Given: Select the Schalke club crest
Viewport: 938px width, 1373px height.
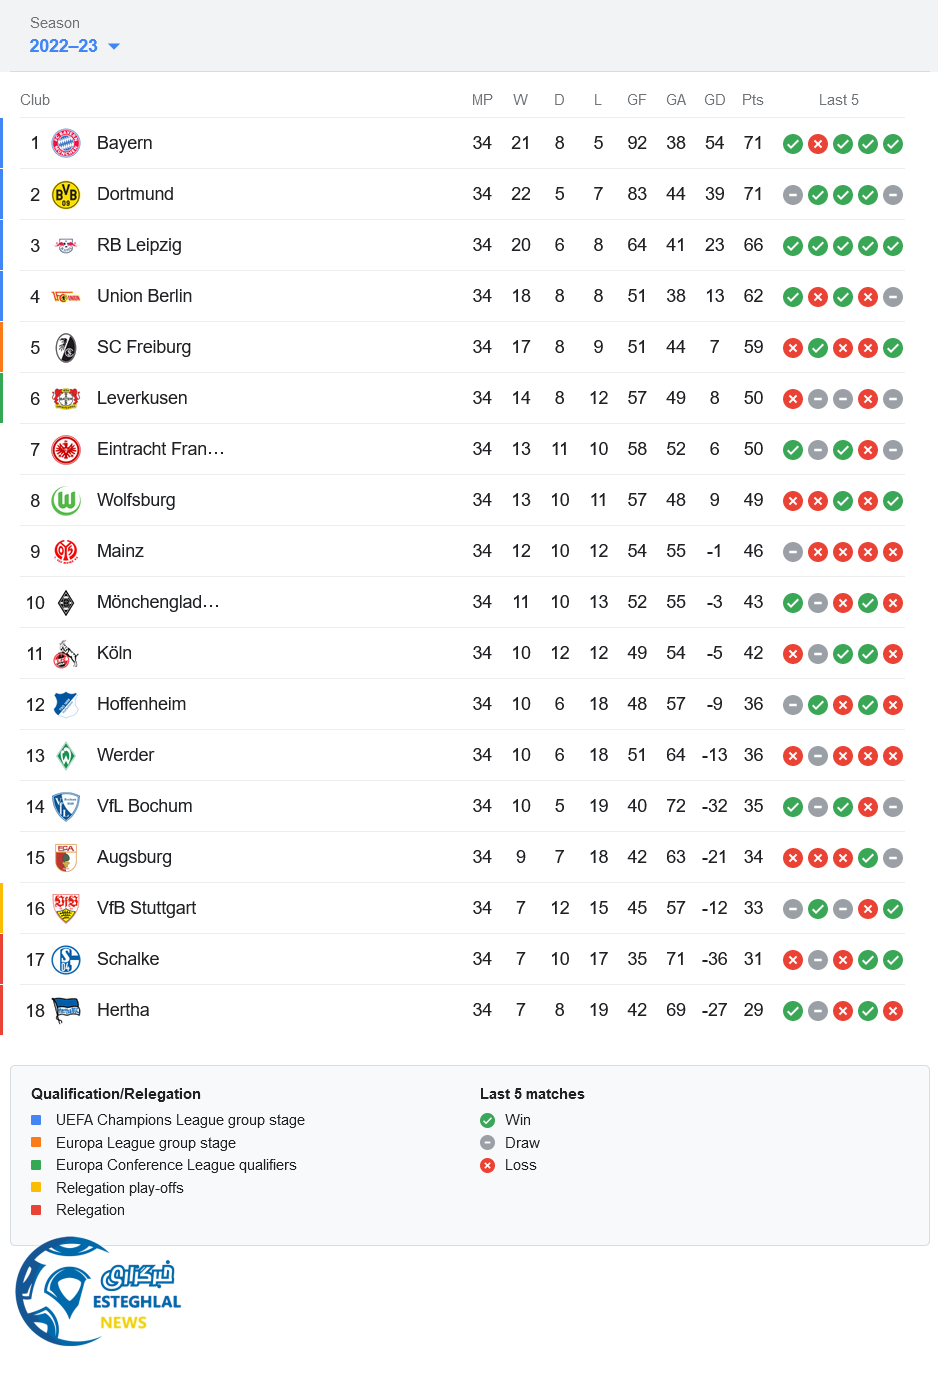Looking at the screenshot, I should tap(66, 959).
